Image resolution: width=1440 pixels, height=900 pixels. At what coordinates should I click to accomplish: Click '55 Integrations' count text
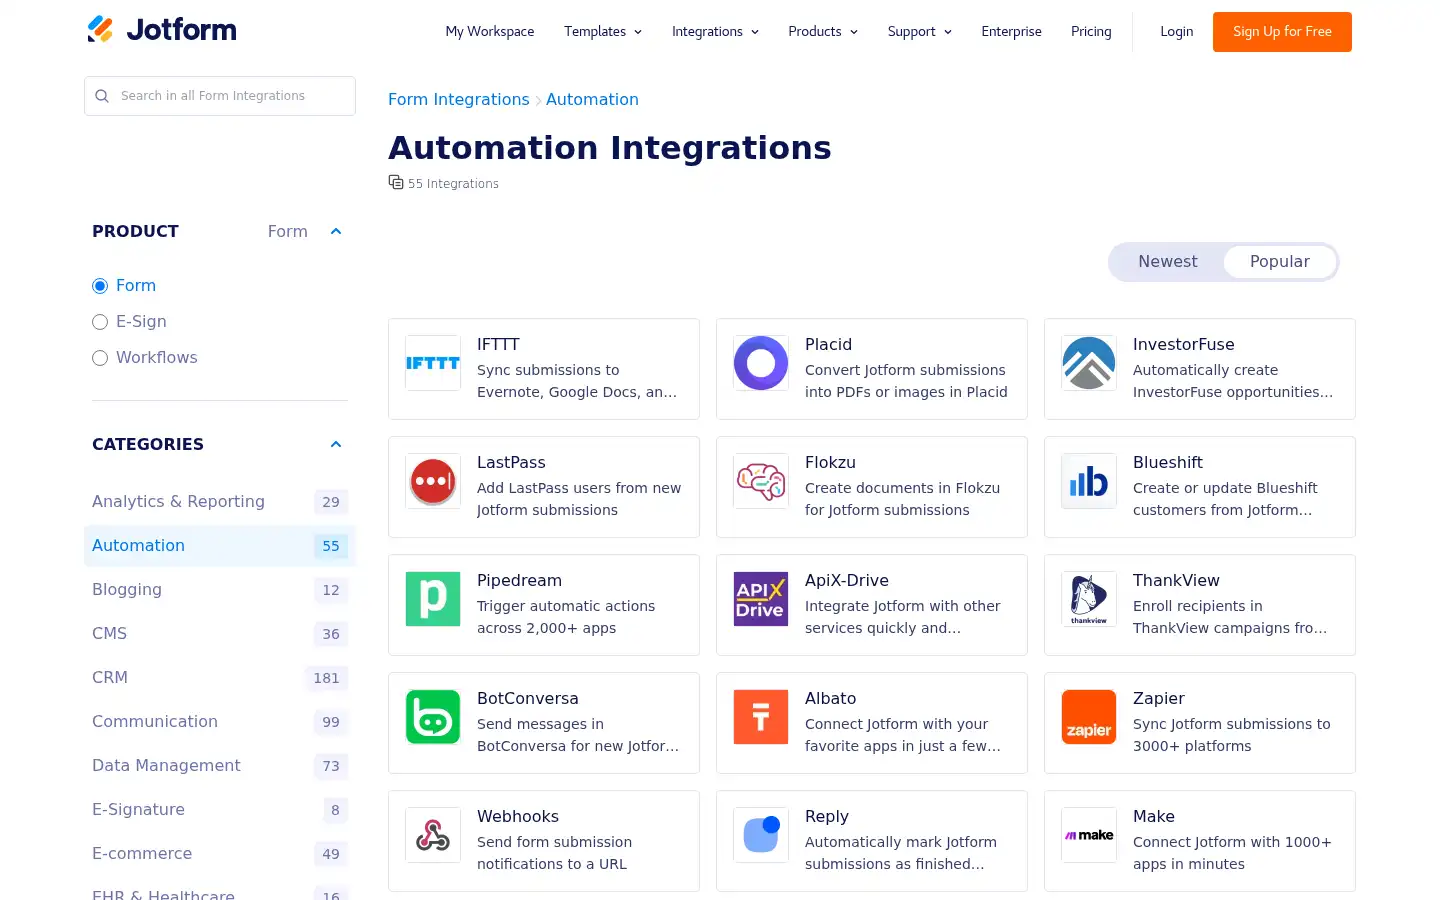(453, 184)
